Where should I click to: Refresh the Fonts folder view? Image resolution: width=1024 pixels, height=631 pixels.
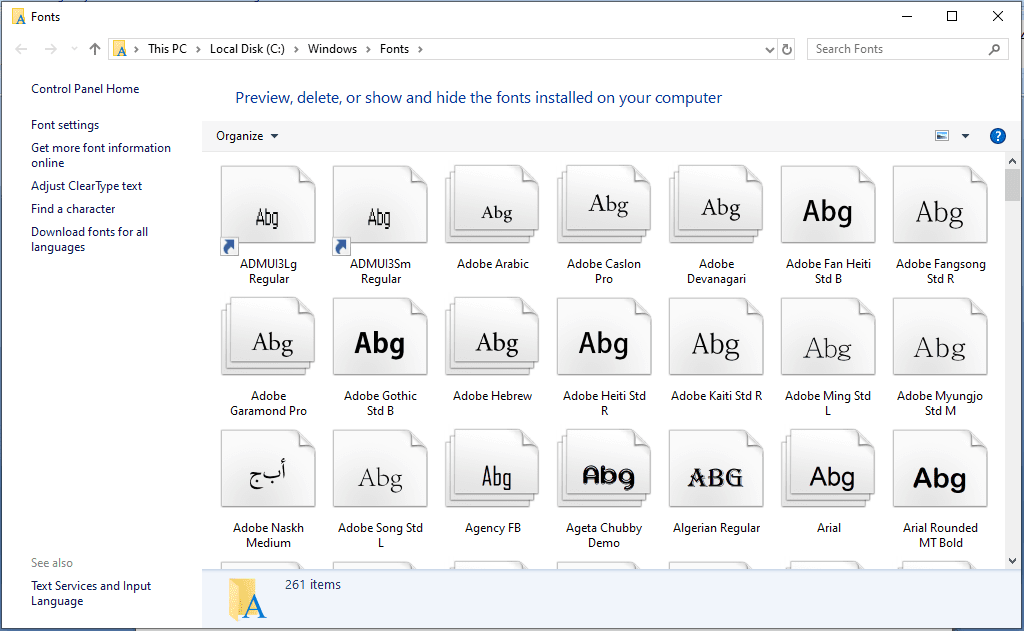[786, 48]
